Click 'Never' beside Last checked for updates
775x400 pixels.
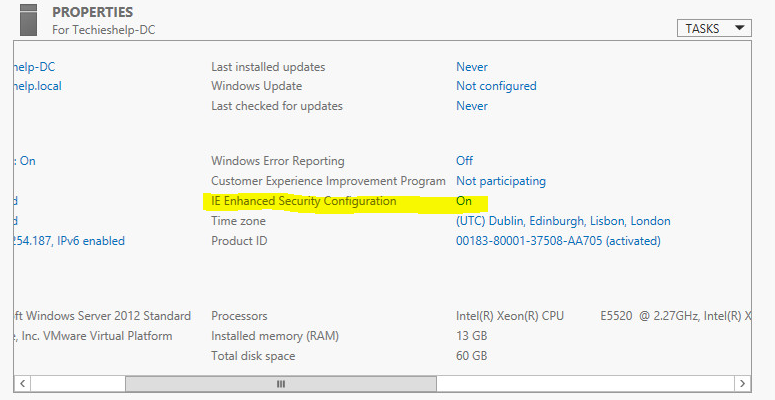(x=472, y=106)
